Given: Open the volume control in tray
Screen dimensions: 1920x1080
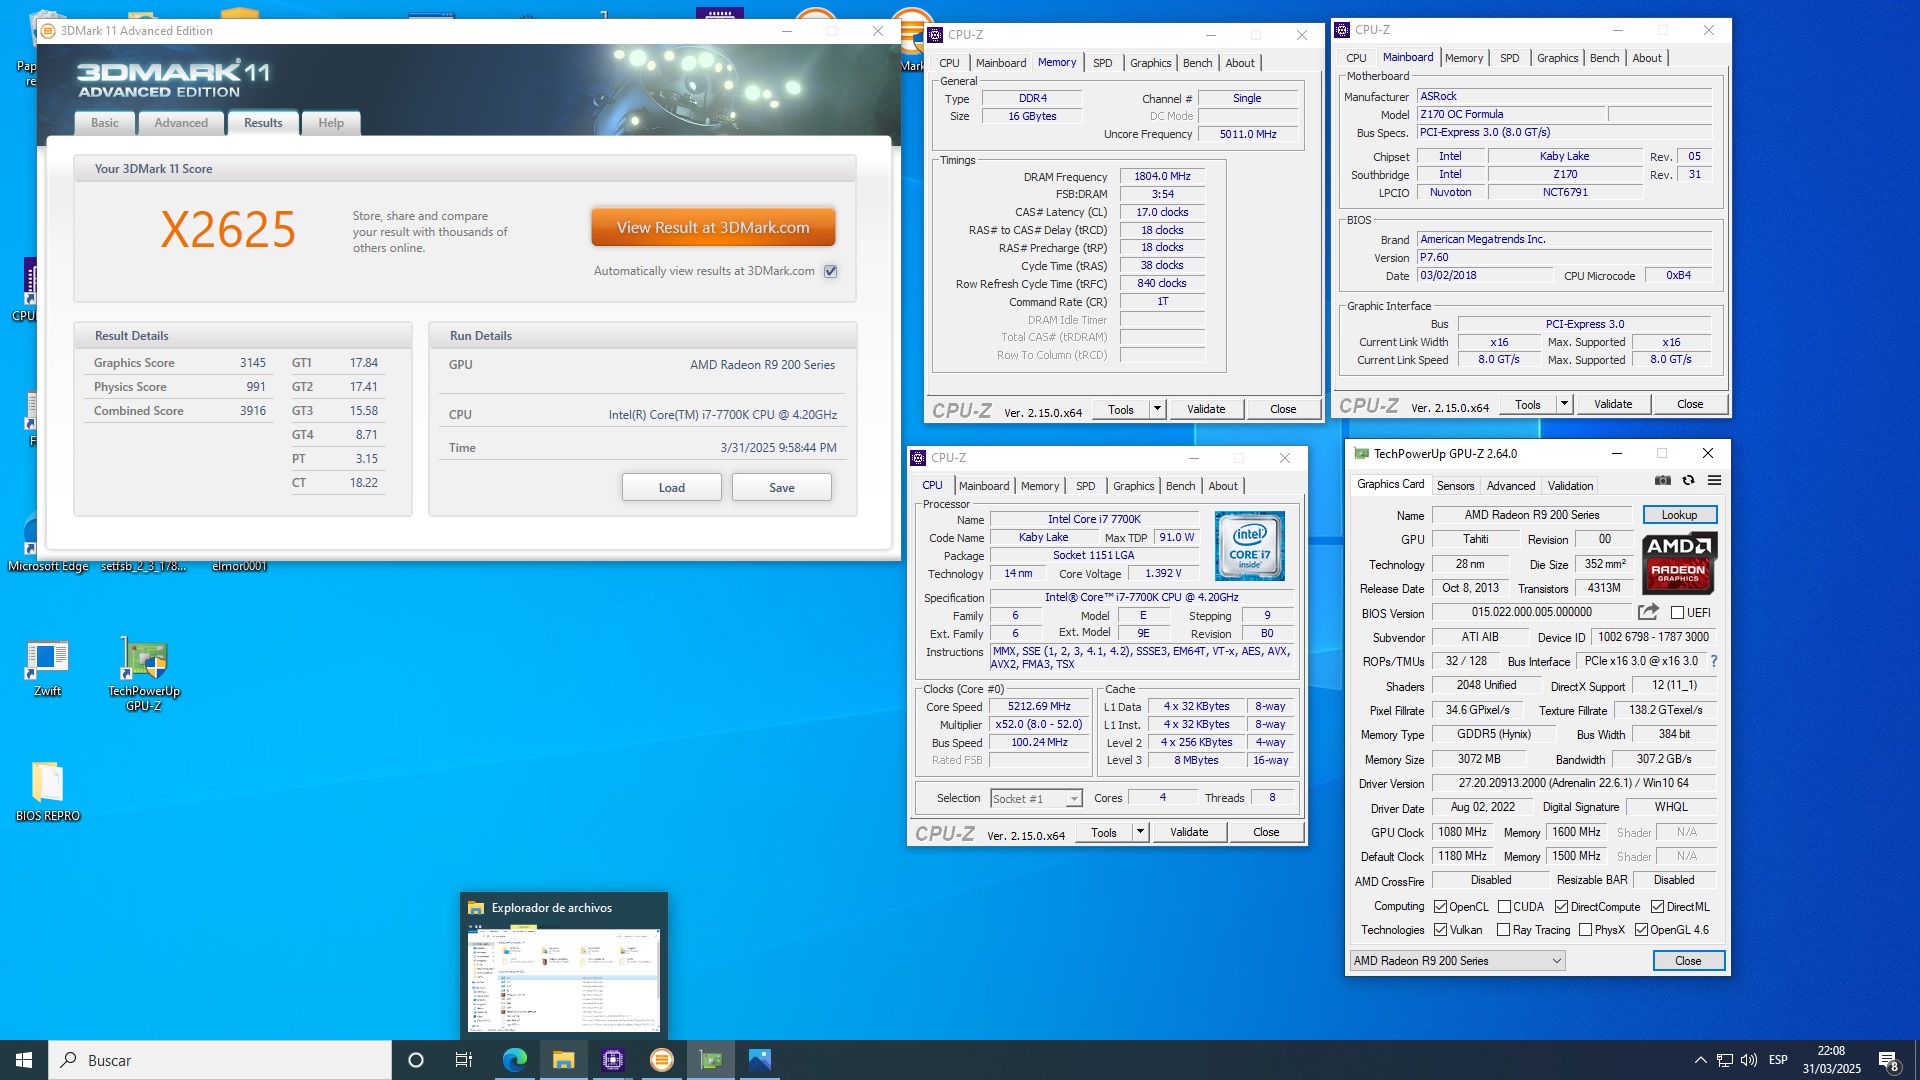Looking at the screenshot, I should [1749, 1060].
